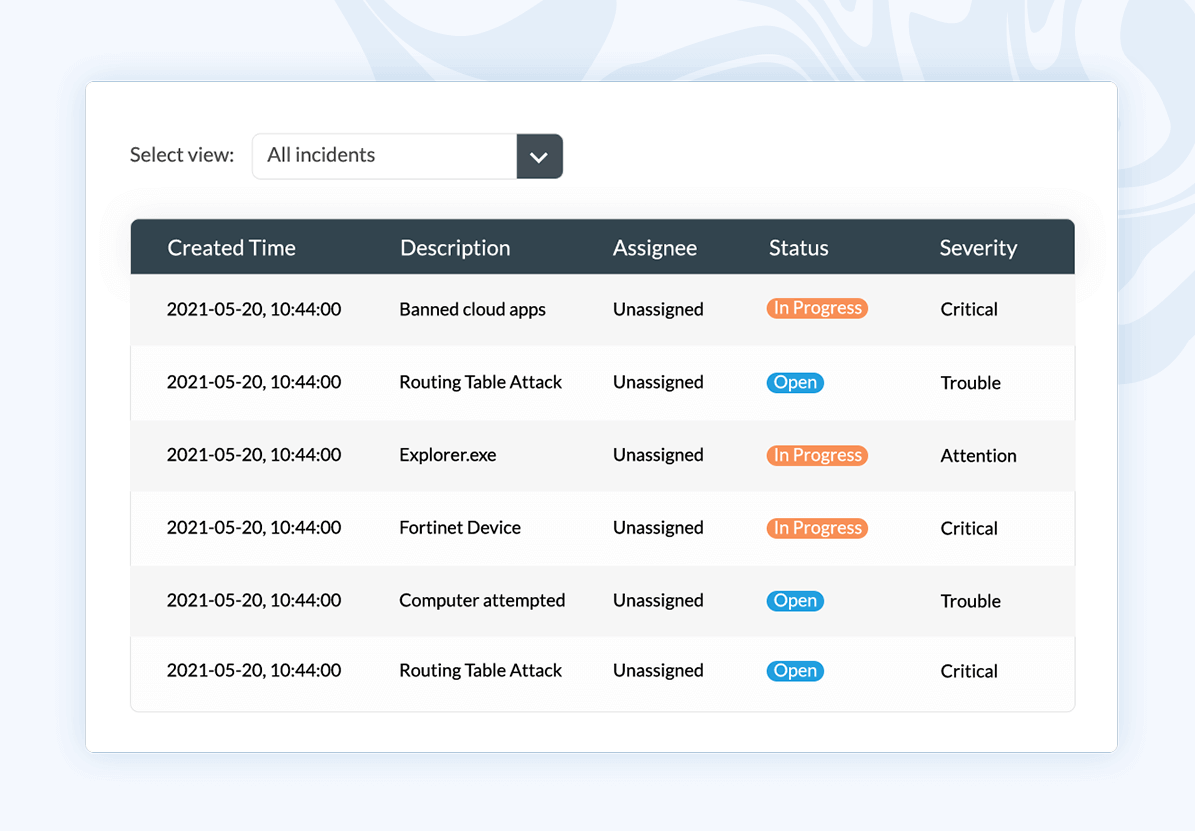Sort by Created Time column header
Image resolution: width=1195 pixels, height=831 pixels.
231,248
